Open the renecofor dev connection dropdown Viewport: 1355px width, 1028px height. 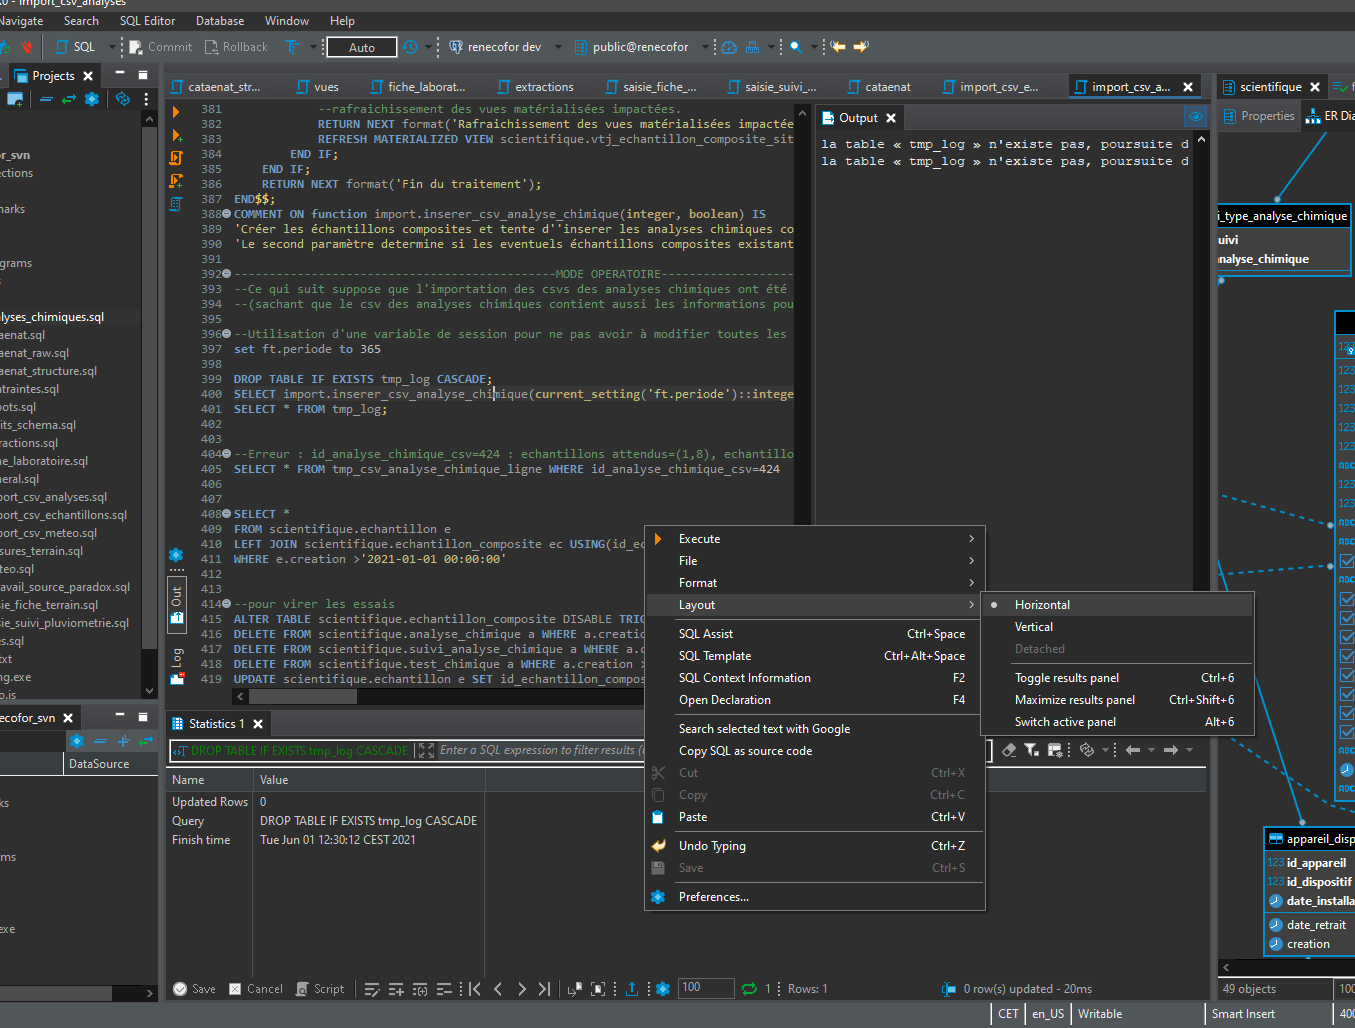point(558,47)
